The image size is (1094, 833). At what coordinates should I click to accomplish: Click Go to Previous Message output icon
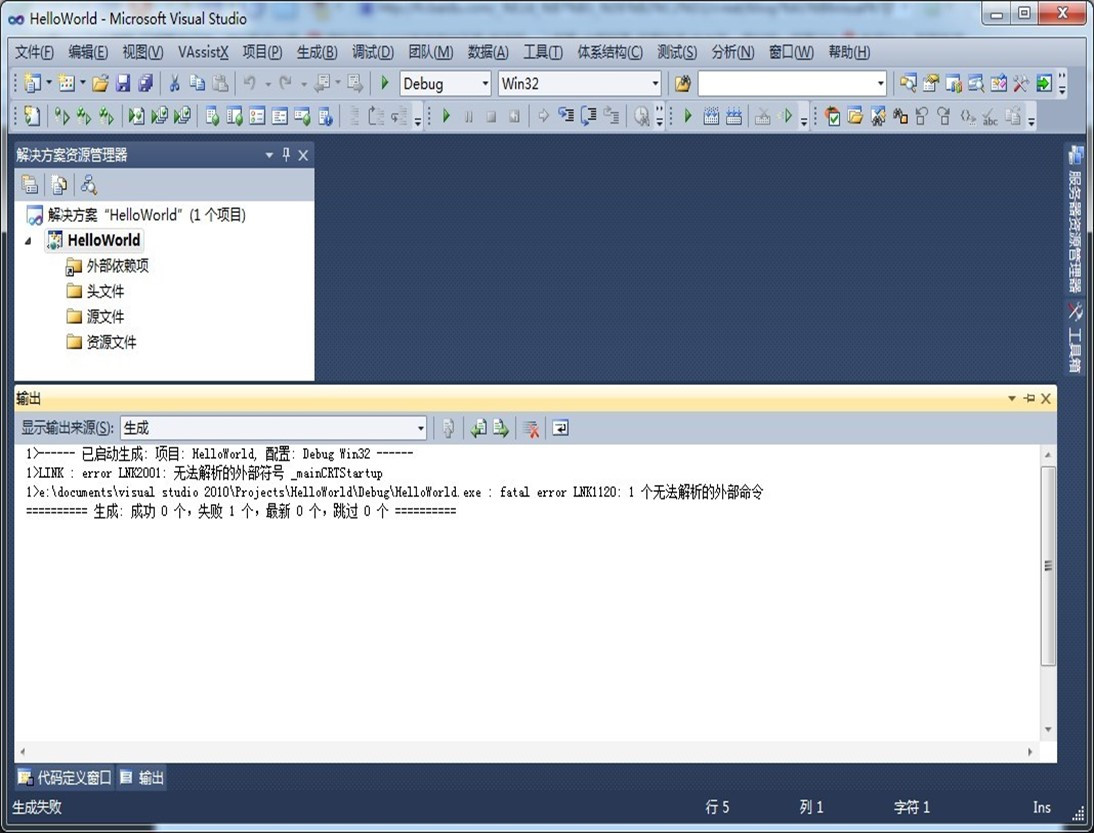point(479,428)
